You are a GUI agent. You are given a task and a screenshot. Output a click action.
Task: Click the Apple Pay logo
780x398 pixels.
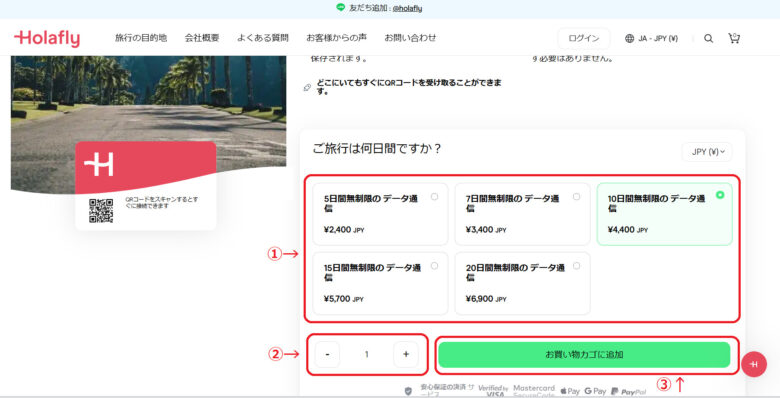pyautogui.click(x=570, y=392)
